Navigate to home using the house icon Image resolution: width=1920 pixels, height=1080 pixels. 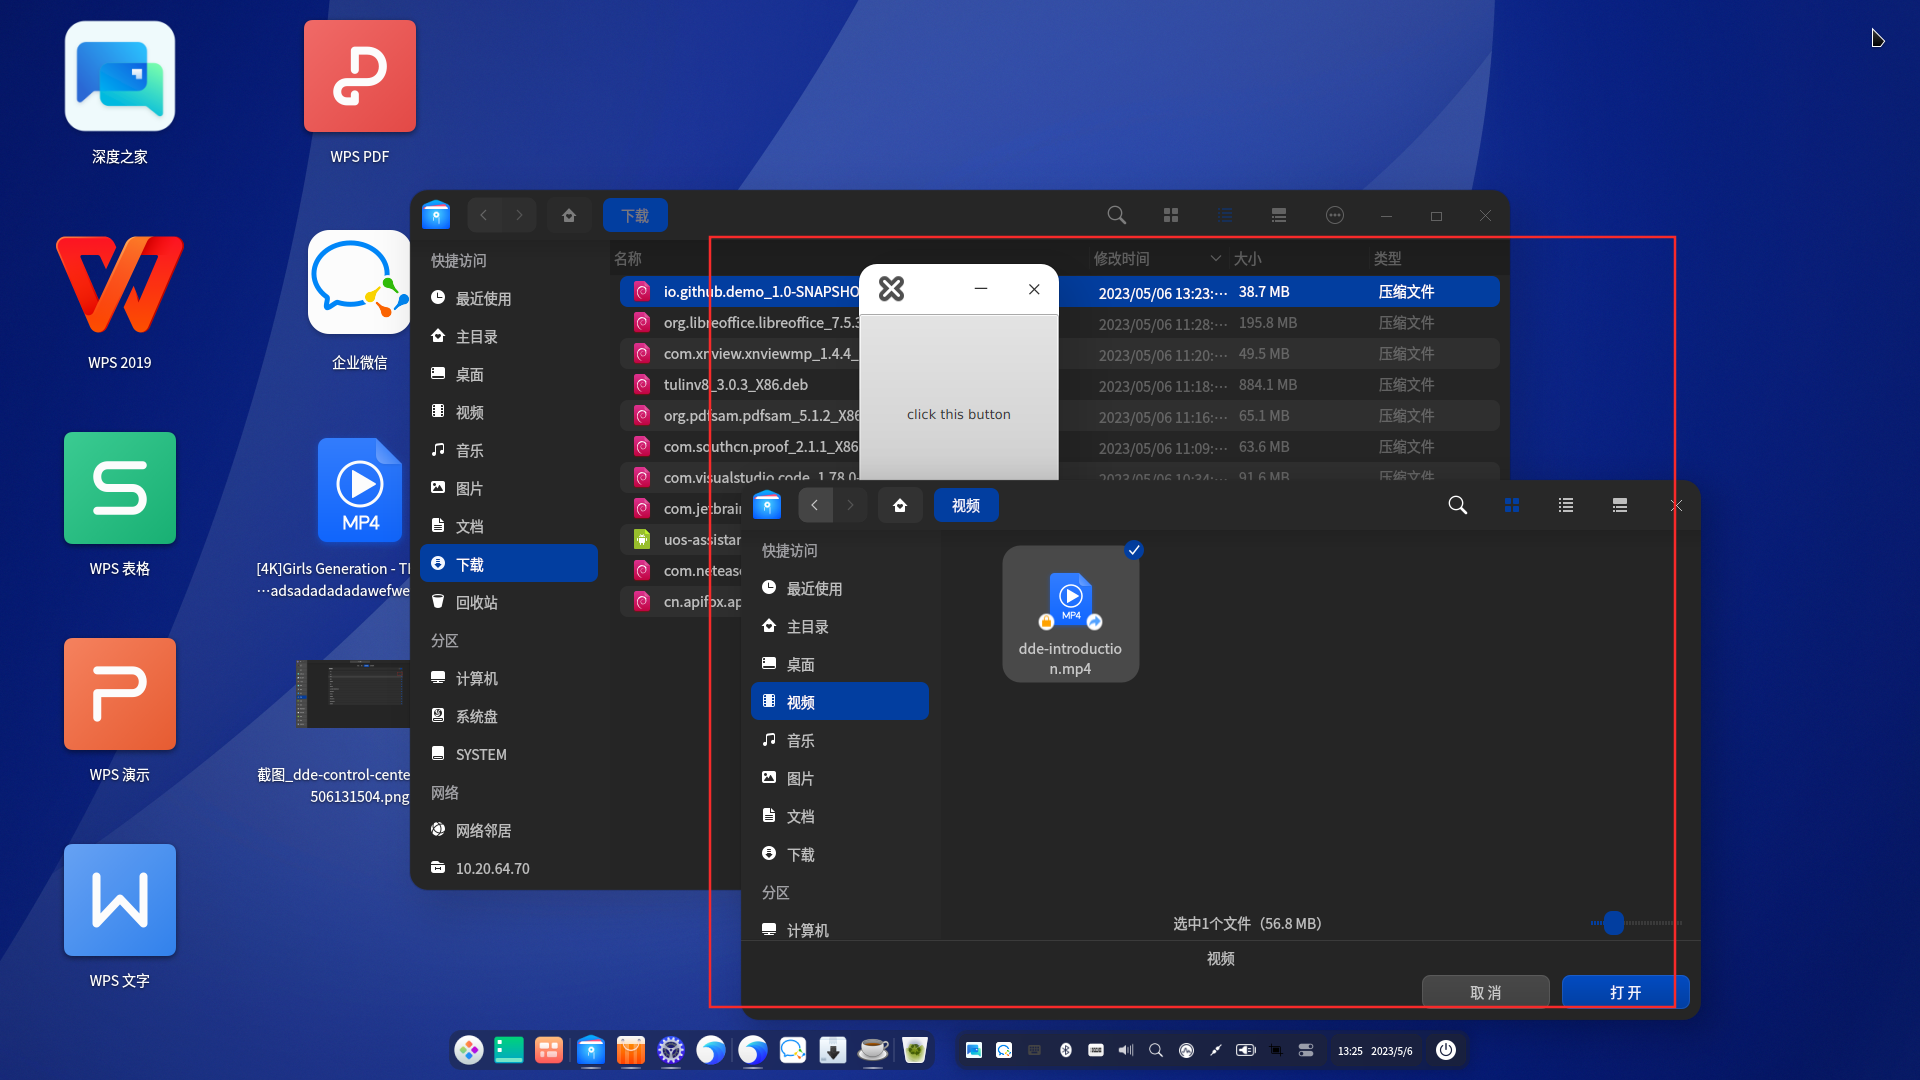569,215
